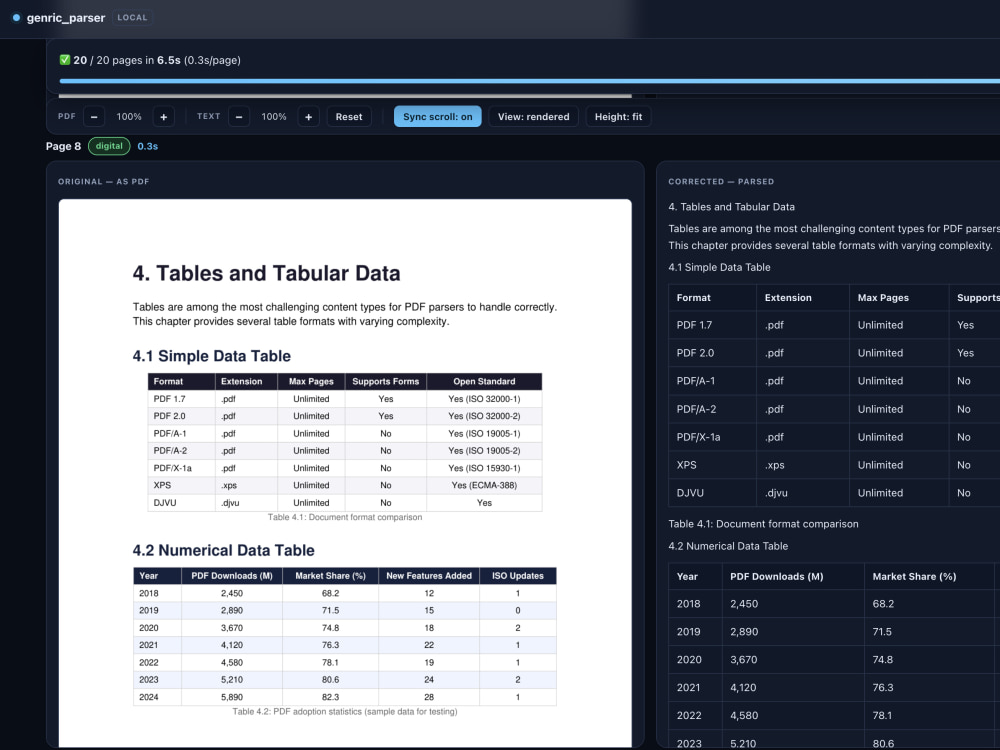Click the blue dot beside genric_parser
This screenshot has width=1000, height=750.
coord(17,18)
